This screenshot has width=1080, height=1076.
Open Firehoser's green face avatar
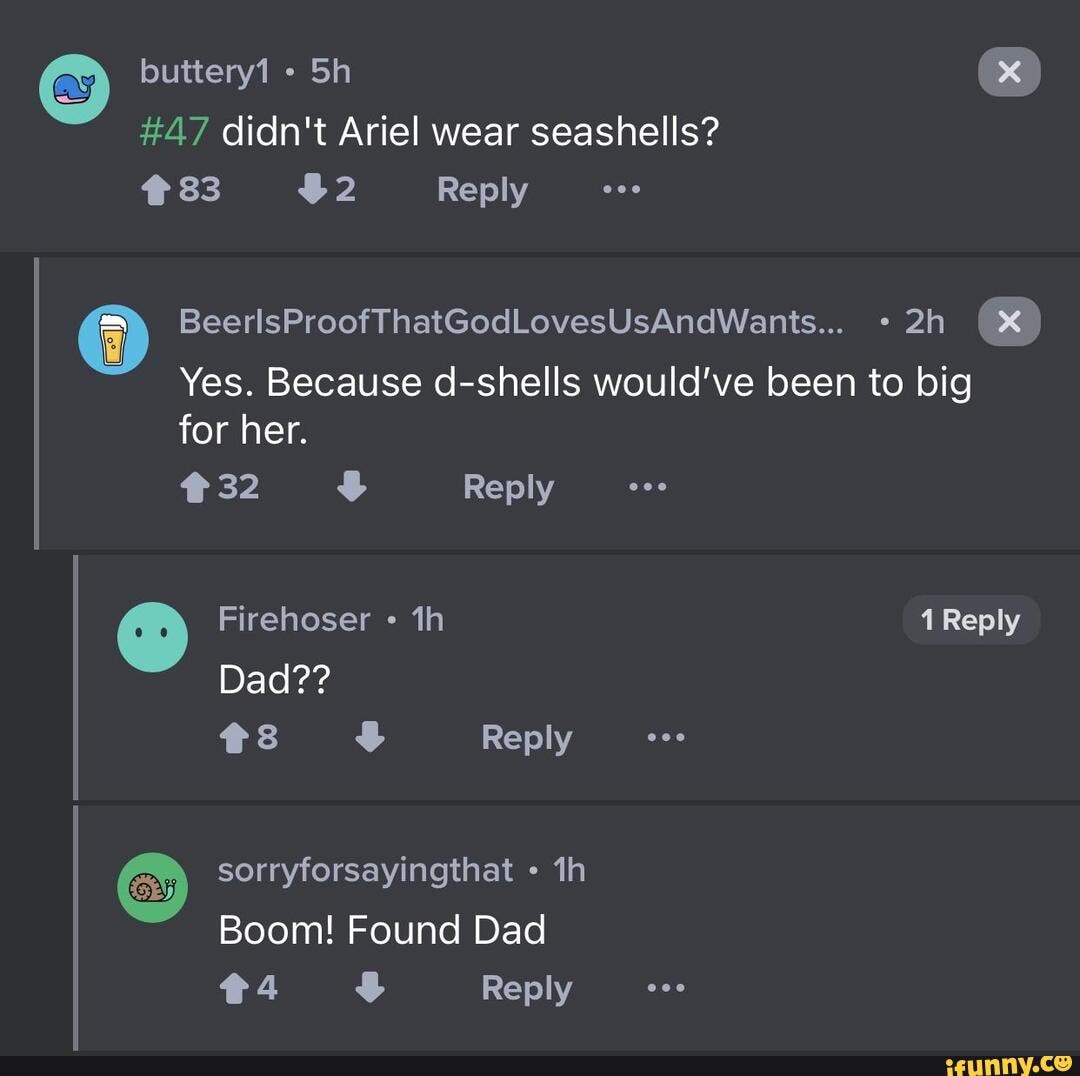coord(153,636)
